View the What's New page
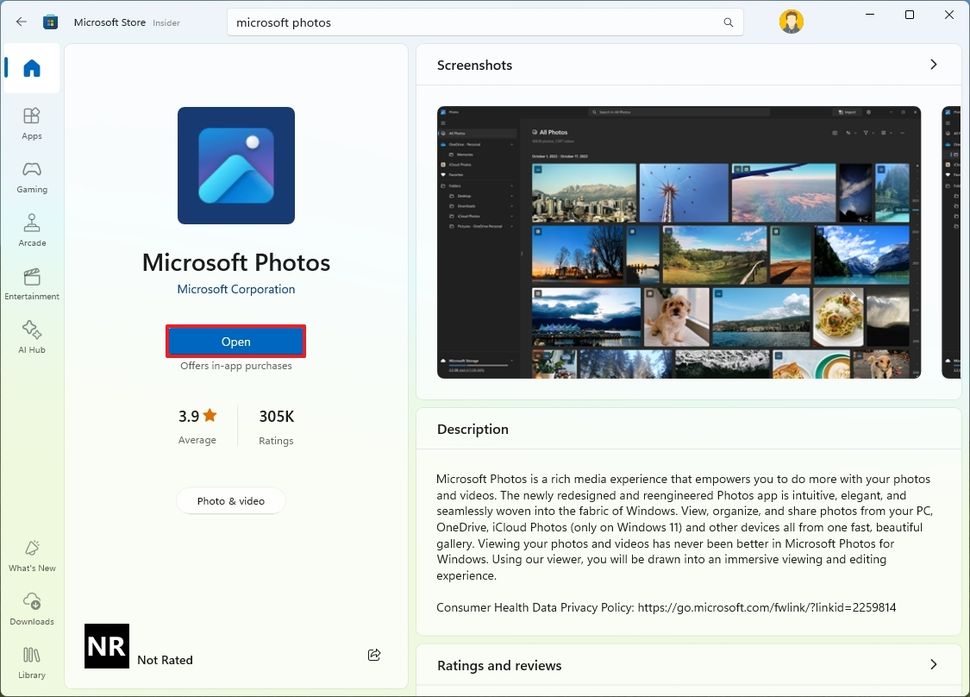Viewport: 970px width, 697px height. pos(31,554)
